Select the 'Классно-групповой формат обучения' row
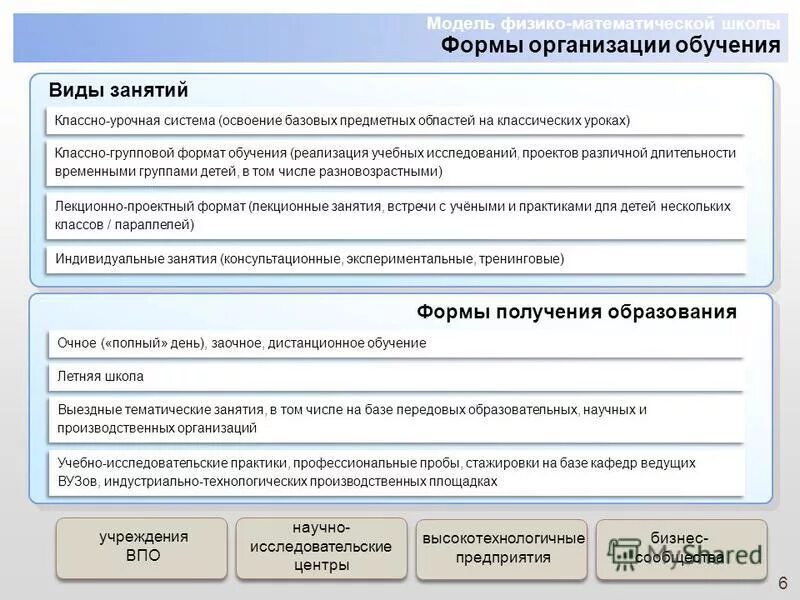Image resolution: width=800 pixels, height=600 pixels. [x=395, y=163]
